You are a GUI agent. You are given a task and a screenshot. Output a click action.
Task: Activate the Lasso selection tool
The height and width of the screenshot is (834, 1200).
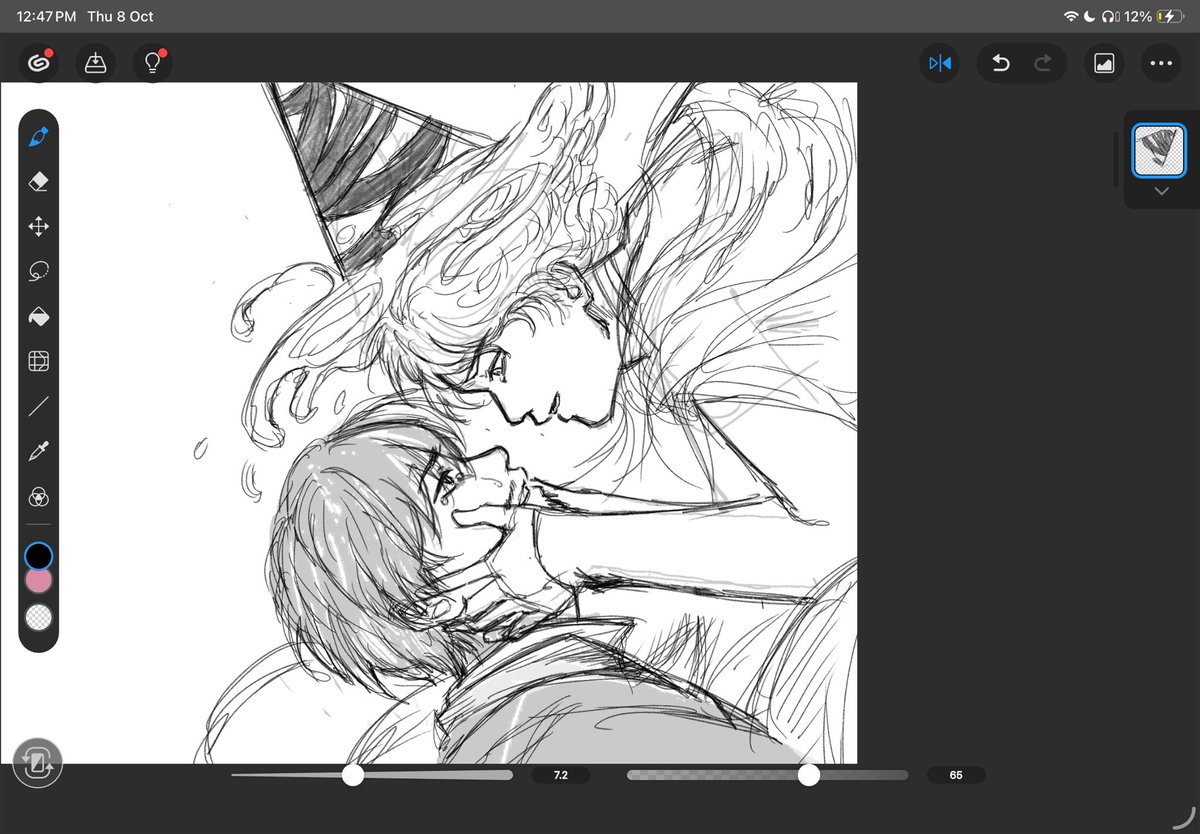[39, 271]
